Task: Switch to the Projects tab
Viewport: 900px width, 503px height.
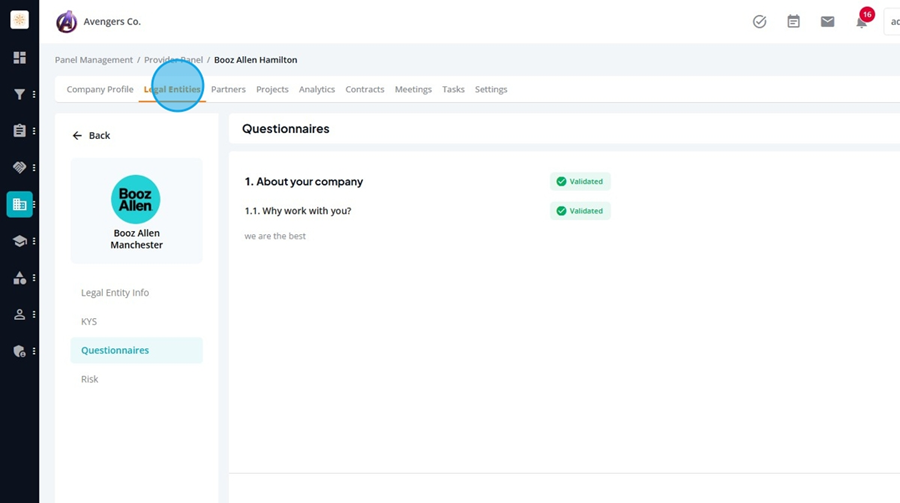Action: pyautogui.click(x=272, y=89)
